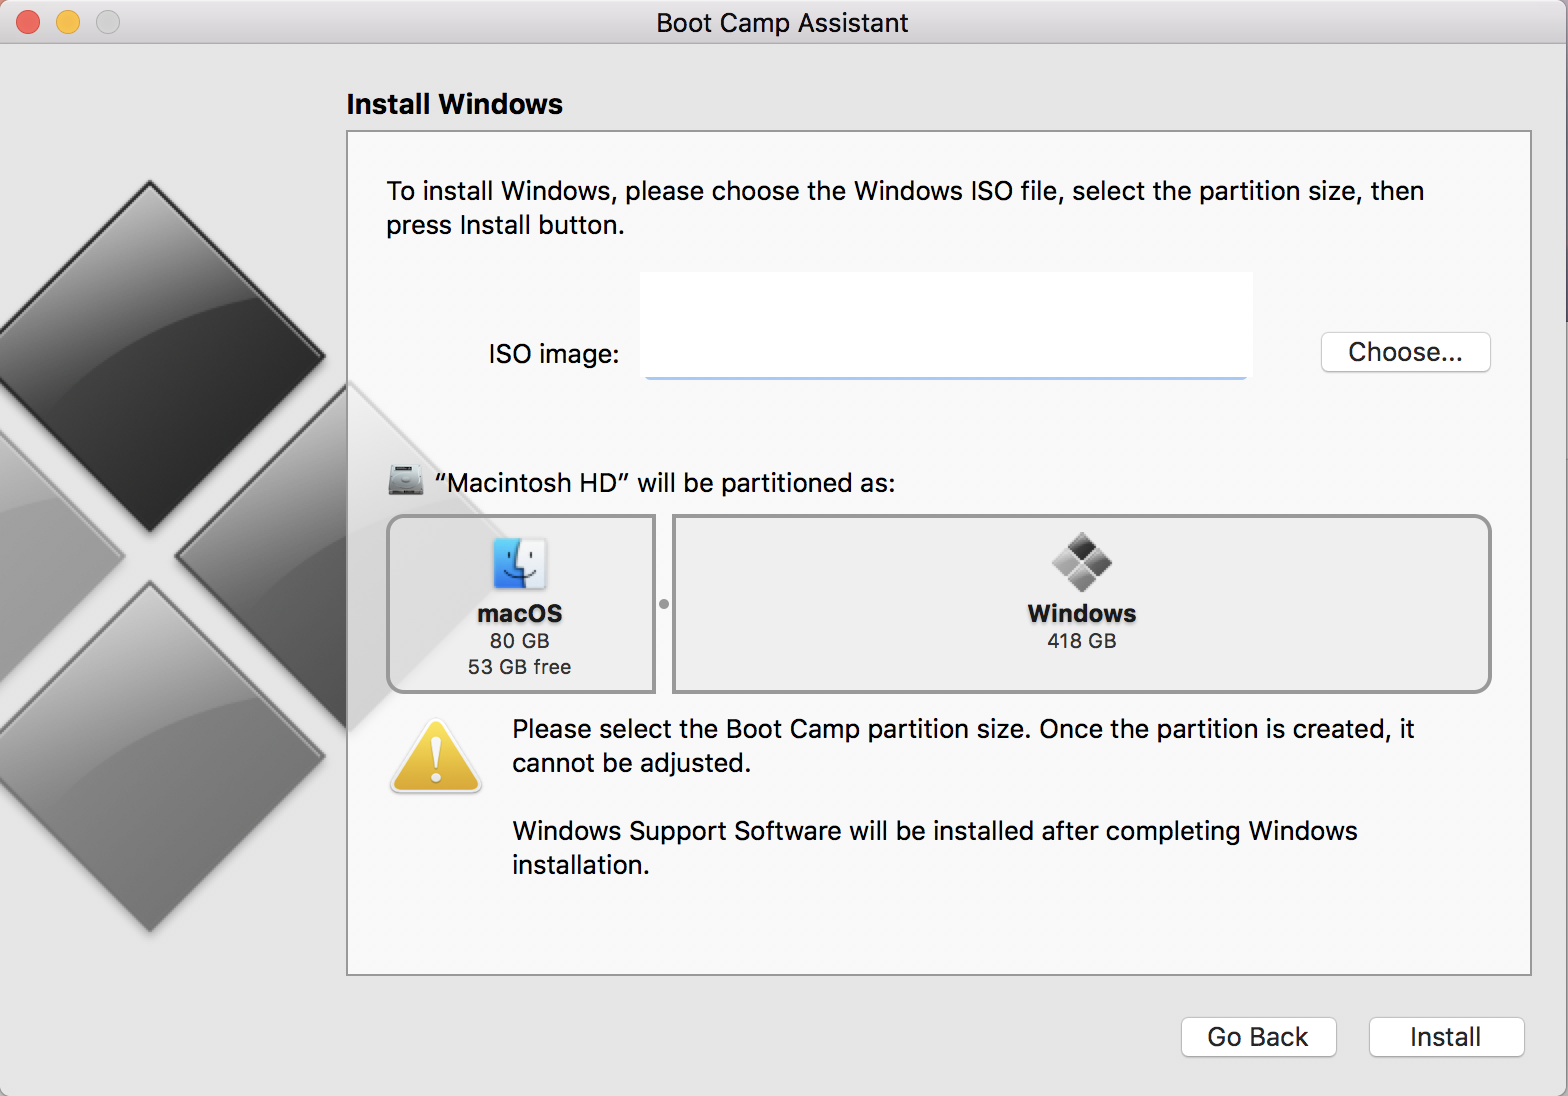This screenshot has width=1568, height=1096.
Task: Click the "Boot Camp Assistant" window title
Action: click(x=782, y=23)
